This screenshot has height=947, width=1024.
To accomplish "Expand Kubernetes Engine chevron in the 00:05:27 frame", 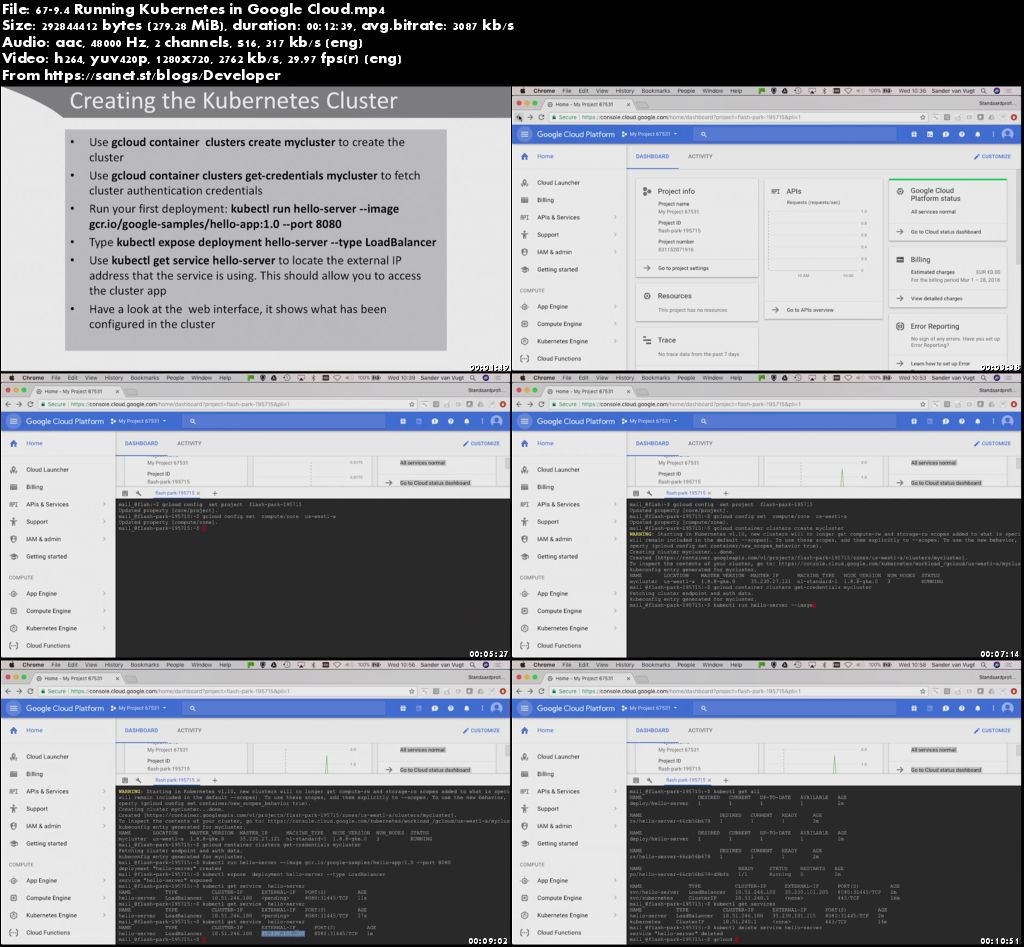I will pyautogui.click(x=104, y=628).
